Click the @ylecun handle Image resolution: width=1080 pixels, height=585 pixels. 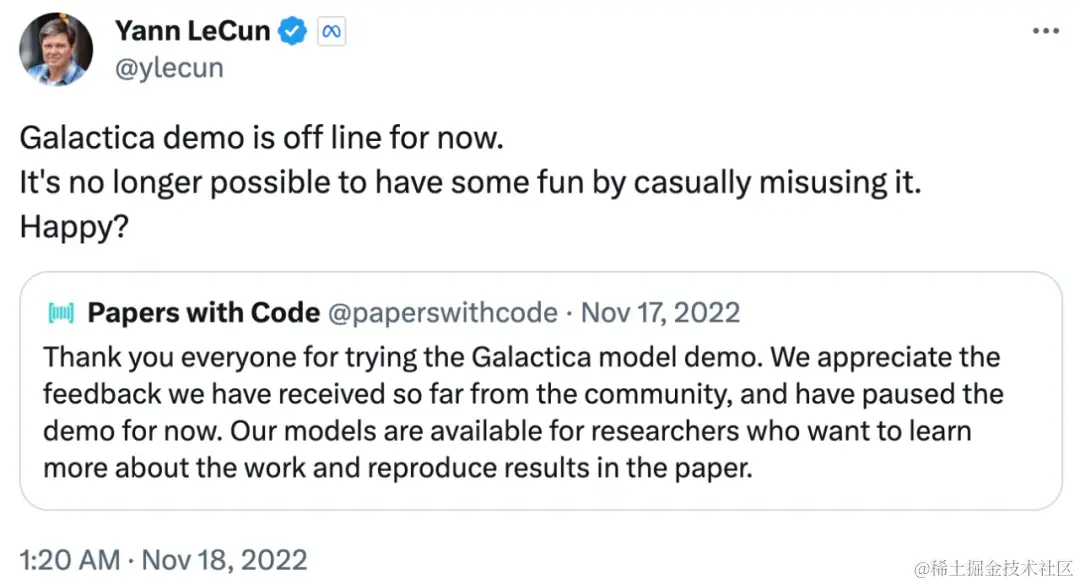click(169, 68)
